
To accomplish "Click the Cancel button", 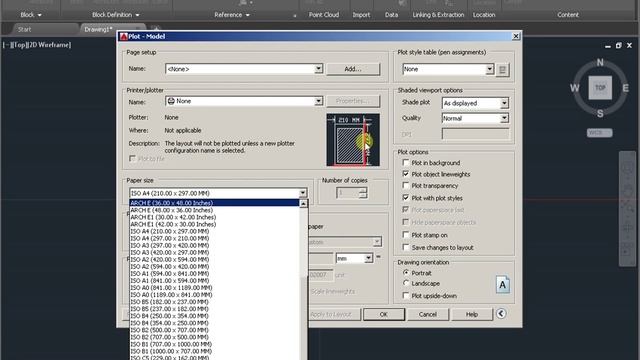I will tap(427, 314).
